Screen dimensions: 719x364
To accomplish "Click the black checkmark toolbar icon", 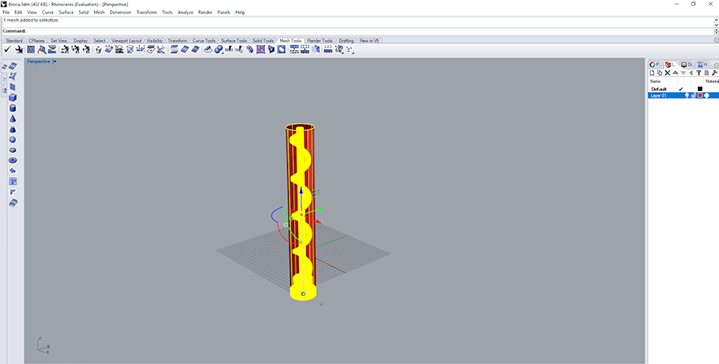I will [x=7, y=50].
